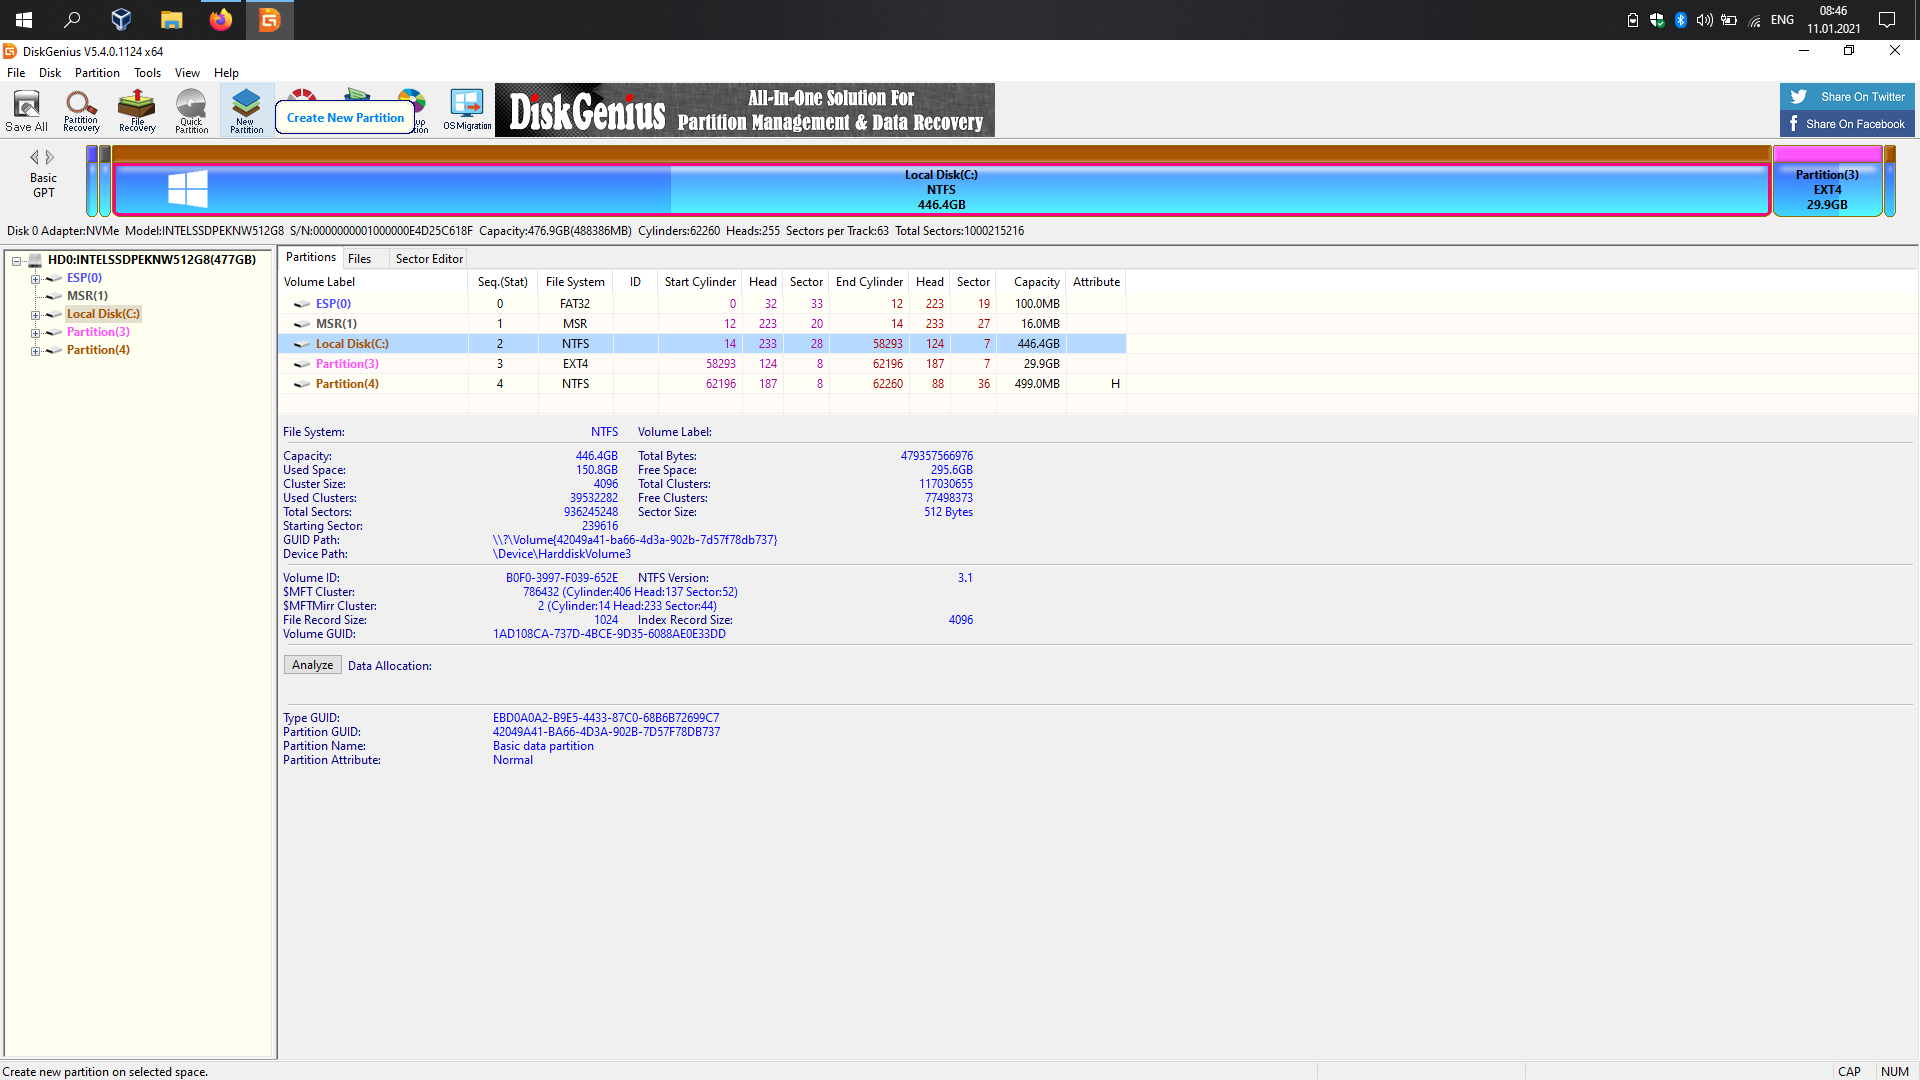
Task: Go to previous disk arrow
Action: (x=35, y=157)
